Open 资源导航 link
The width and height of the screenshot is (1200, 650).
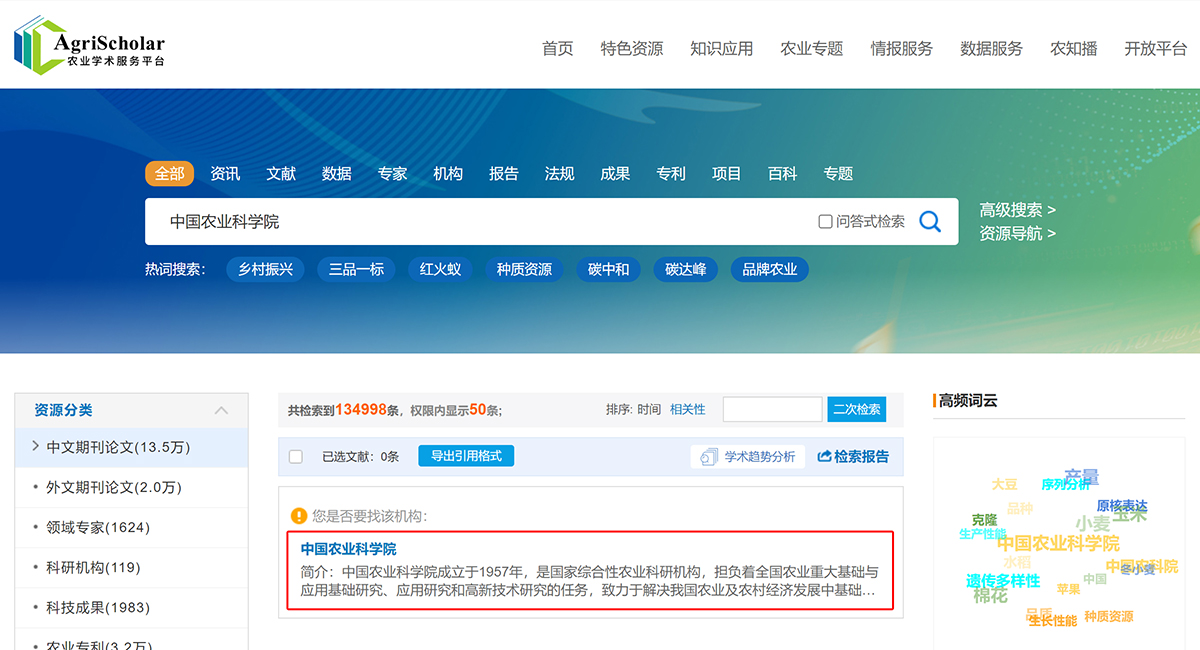(1017, 234)
